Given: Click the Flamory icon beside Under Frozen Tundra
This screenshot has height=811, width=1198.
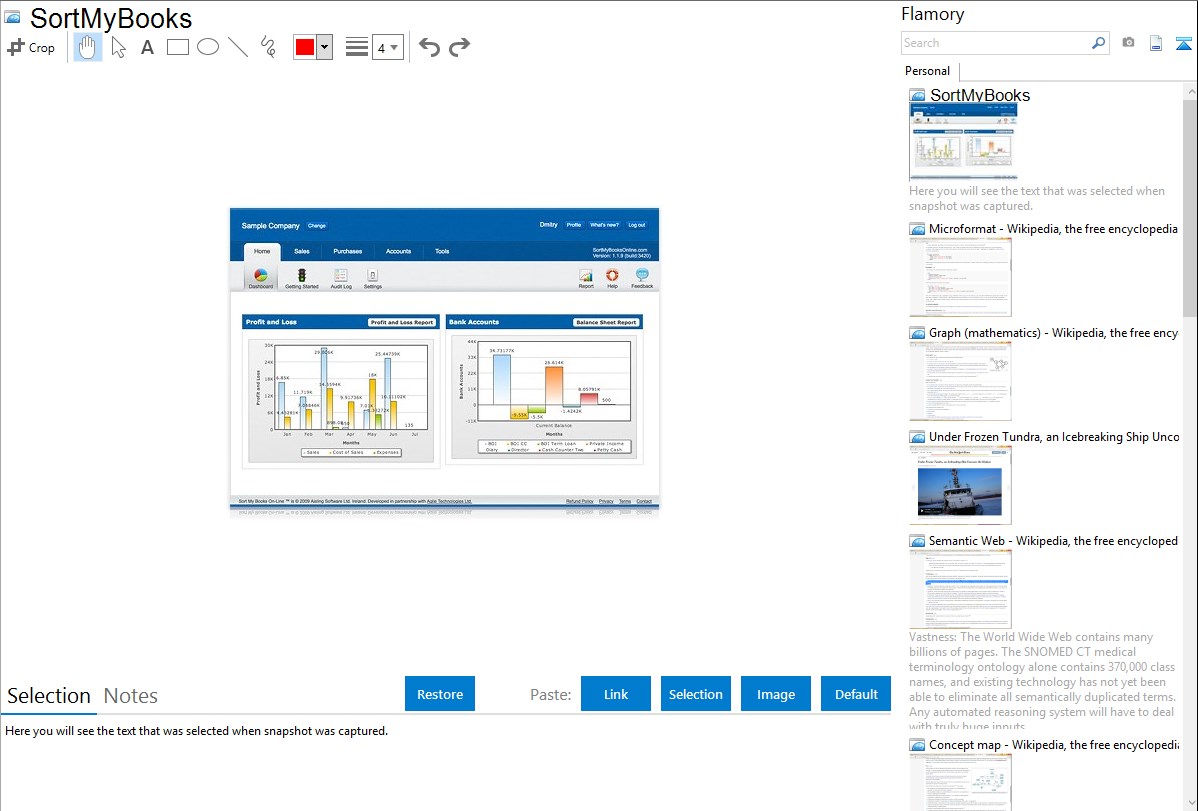Looking at the screenshot, I should 917,436.
